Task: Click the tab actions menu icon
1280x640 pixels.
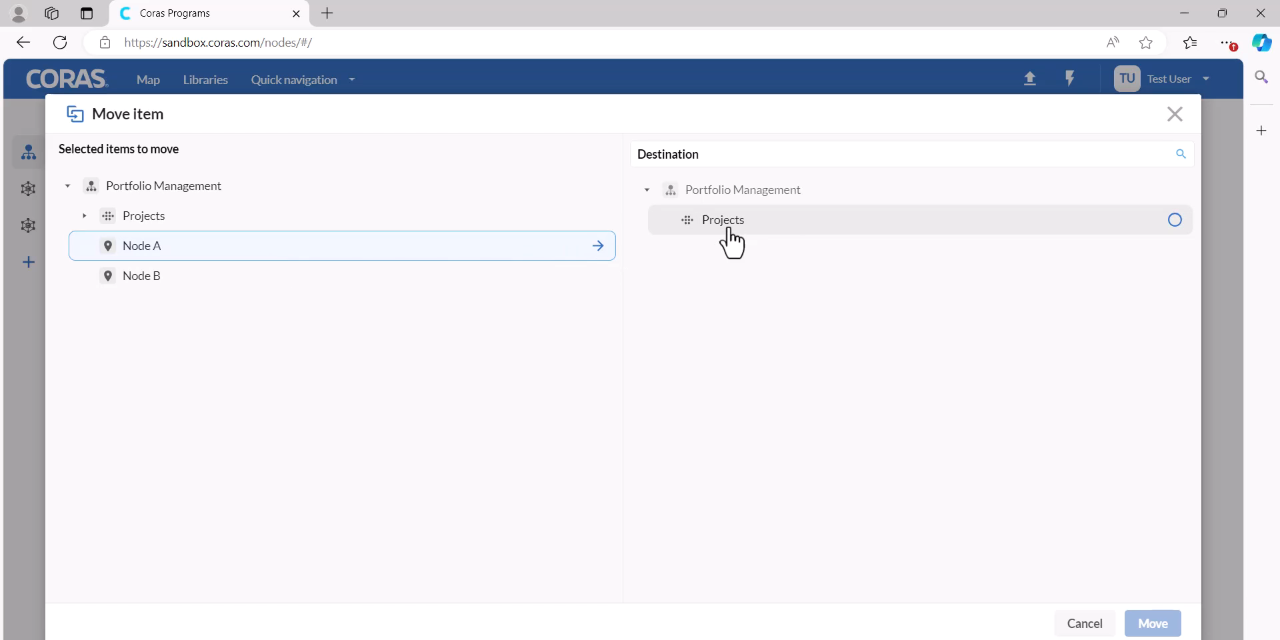Action: [x=87, y=13]
